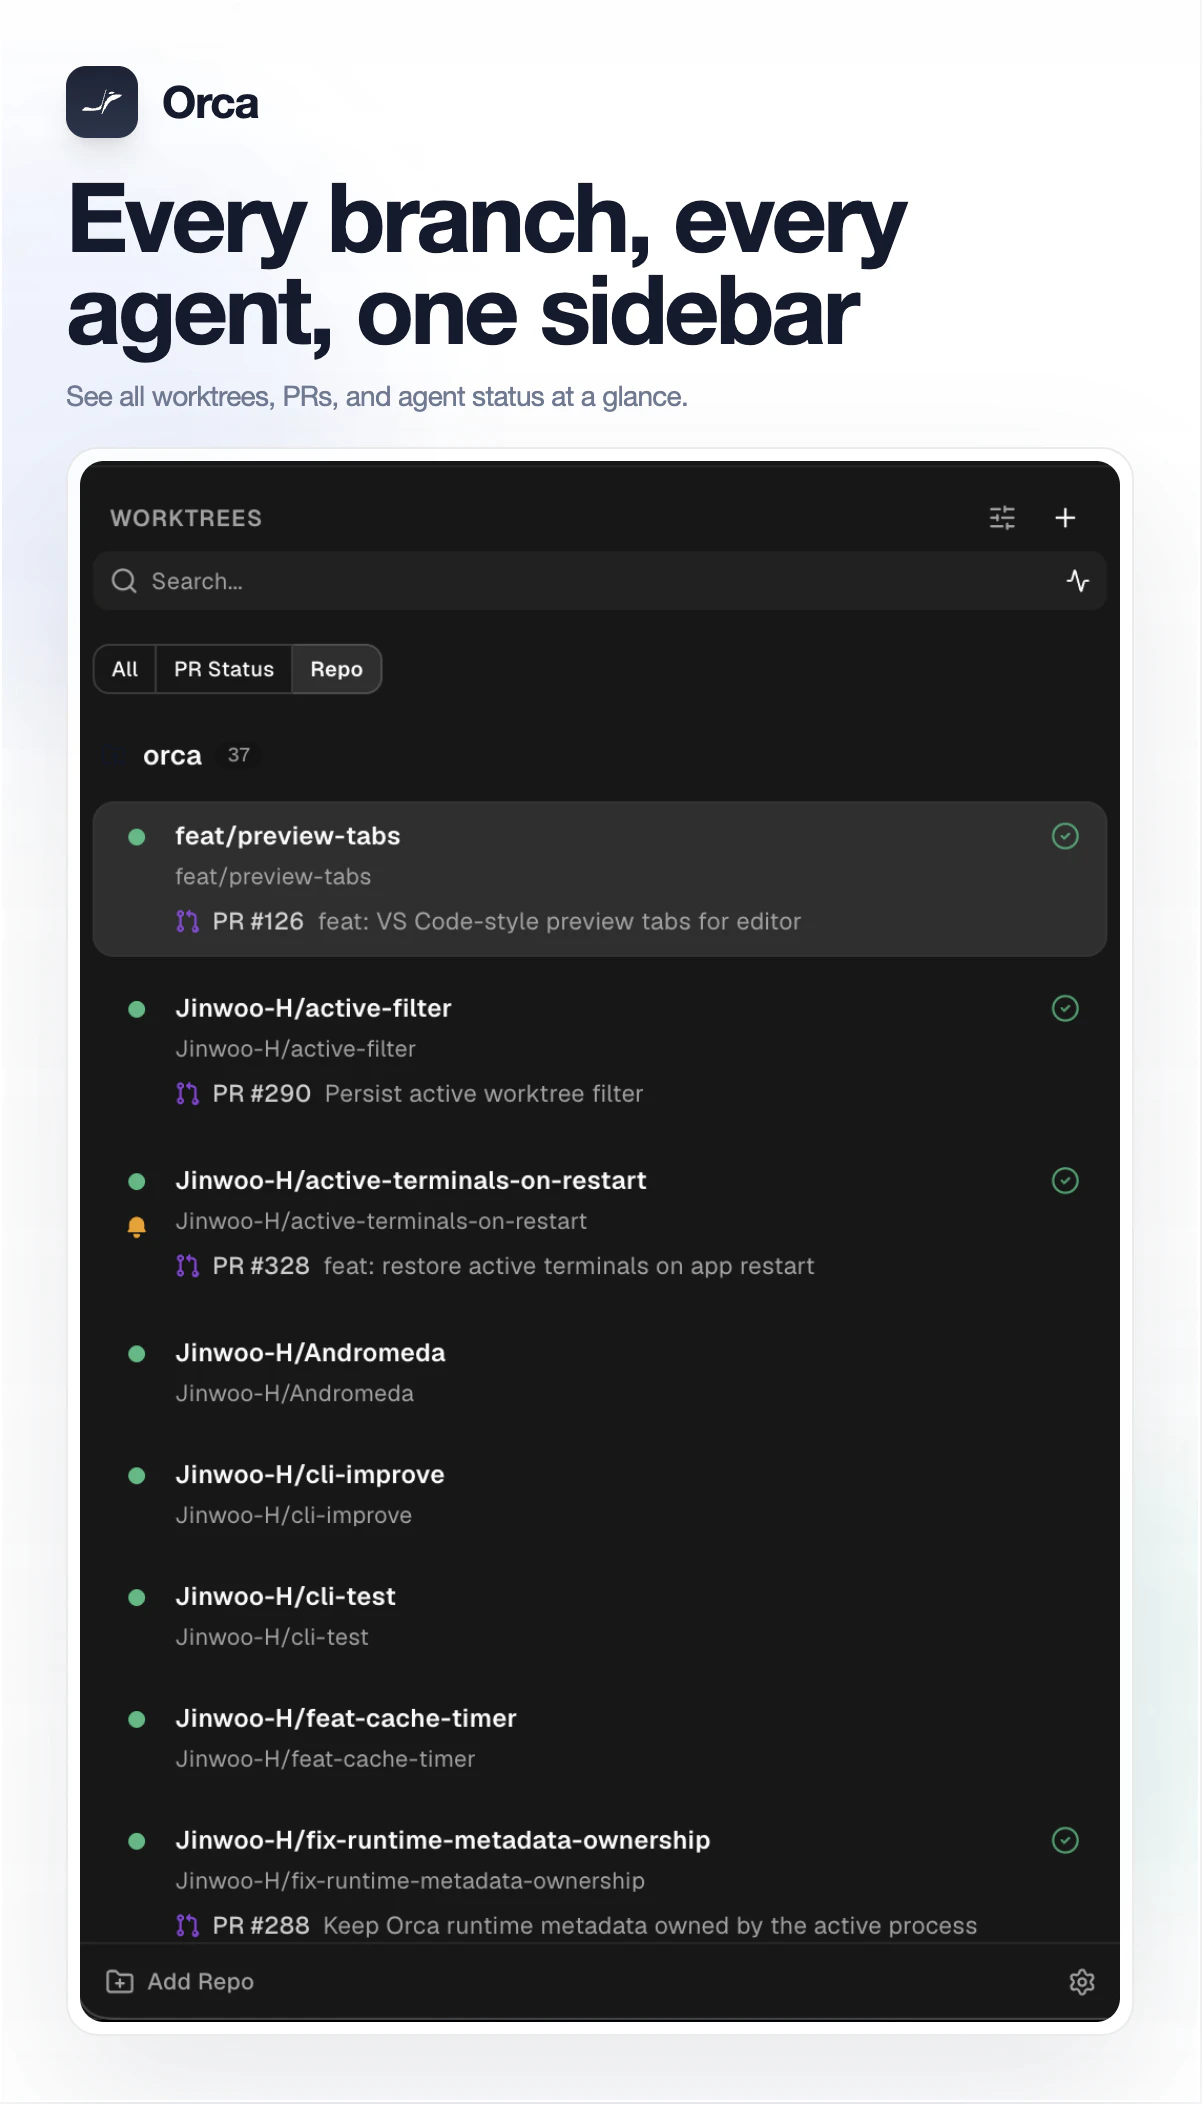This screenshot has width=1202, height=2104.
Task: Click green status dot for Jinwoo-H/cli-test
Action: coord(137,1597)
